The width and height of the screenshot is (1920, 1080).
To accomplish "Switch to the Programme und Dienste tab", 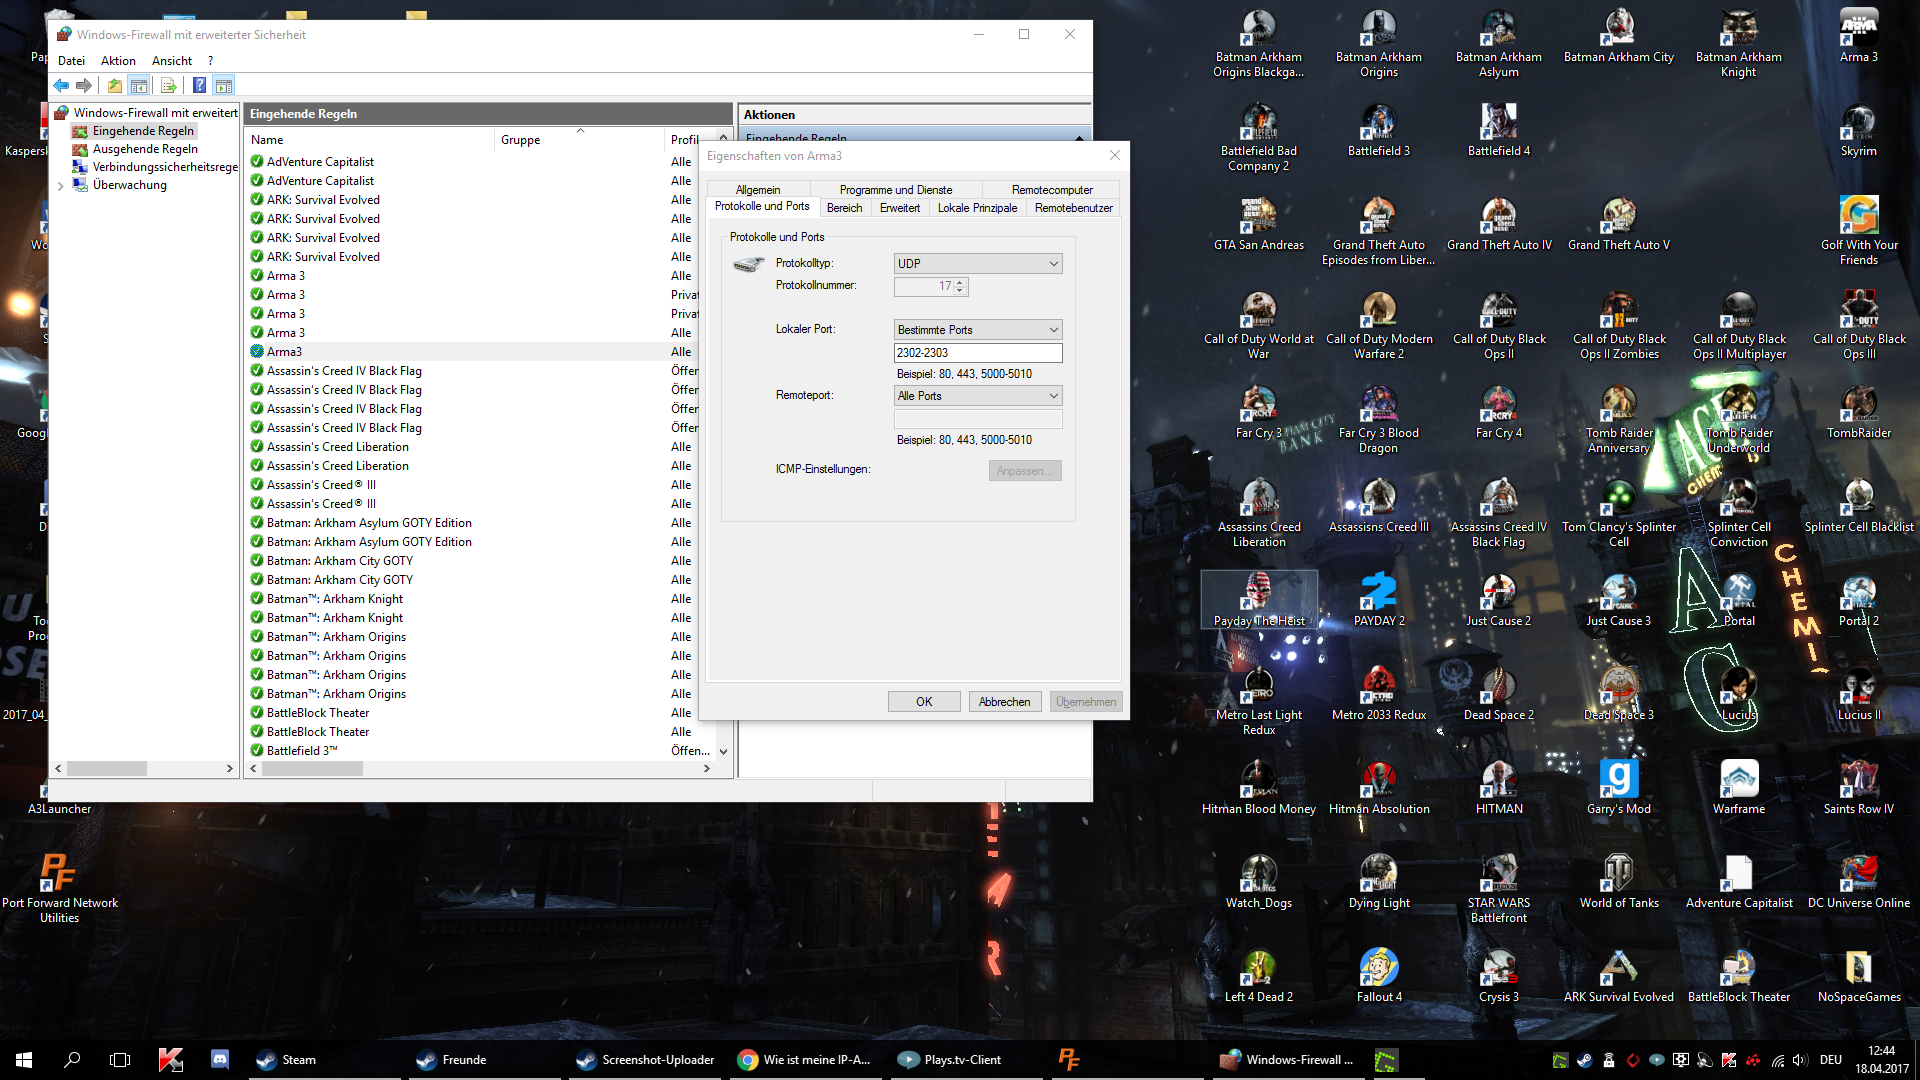I will click(x=895, y=190).
